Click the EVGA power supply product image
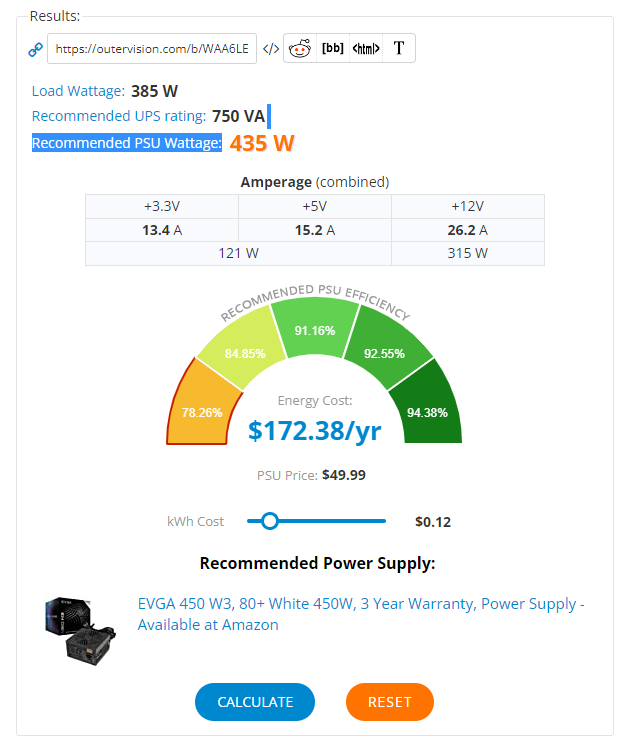The height and width of the screenshot is (751, 640). coord(80,631)
